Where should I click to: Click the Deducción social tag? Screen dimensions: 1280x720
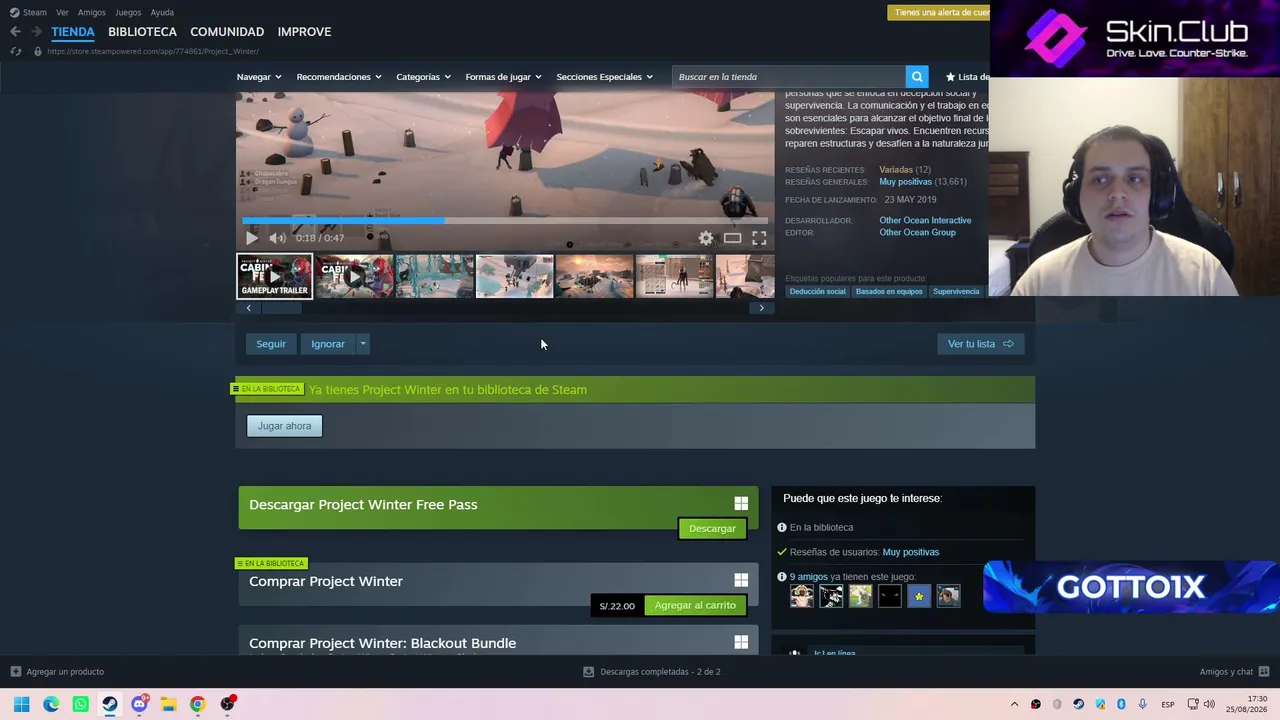tap(818, 292)
